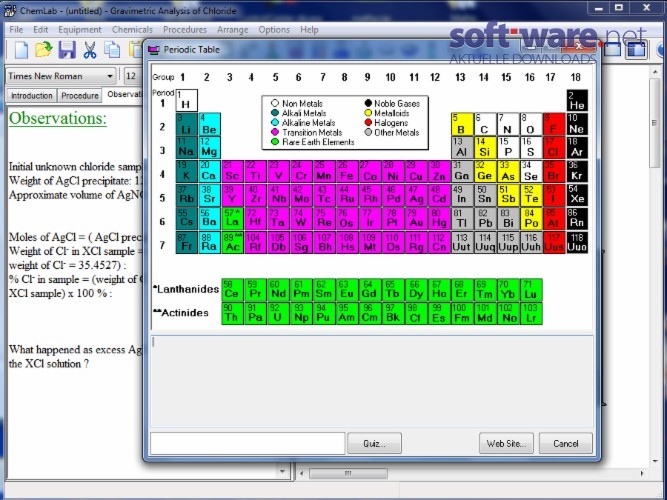Select the Carbon (C) element cell

coord(485,124)
